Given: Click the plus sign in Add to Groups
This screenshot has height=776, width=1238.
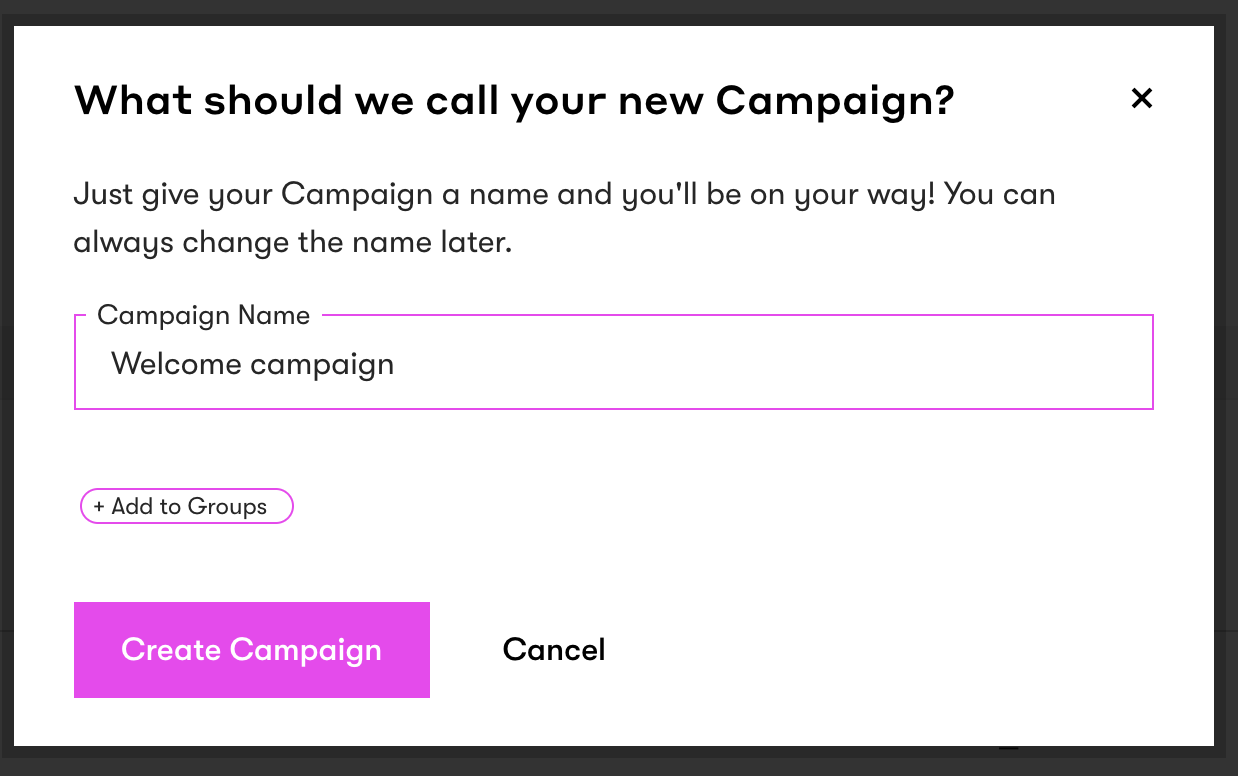Looking at the screenshot, I should (x=98, y=507).
